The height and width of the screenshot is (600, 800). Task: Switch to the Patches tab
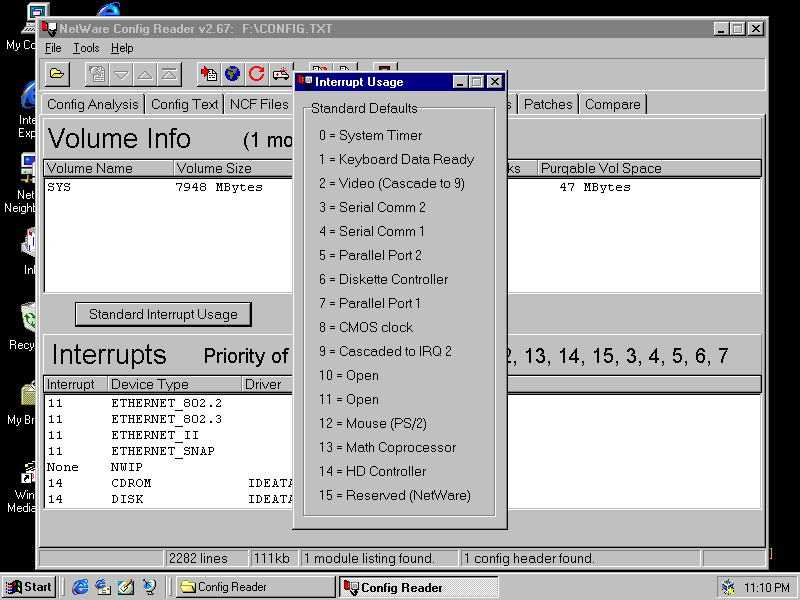point(548,104)
